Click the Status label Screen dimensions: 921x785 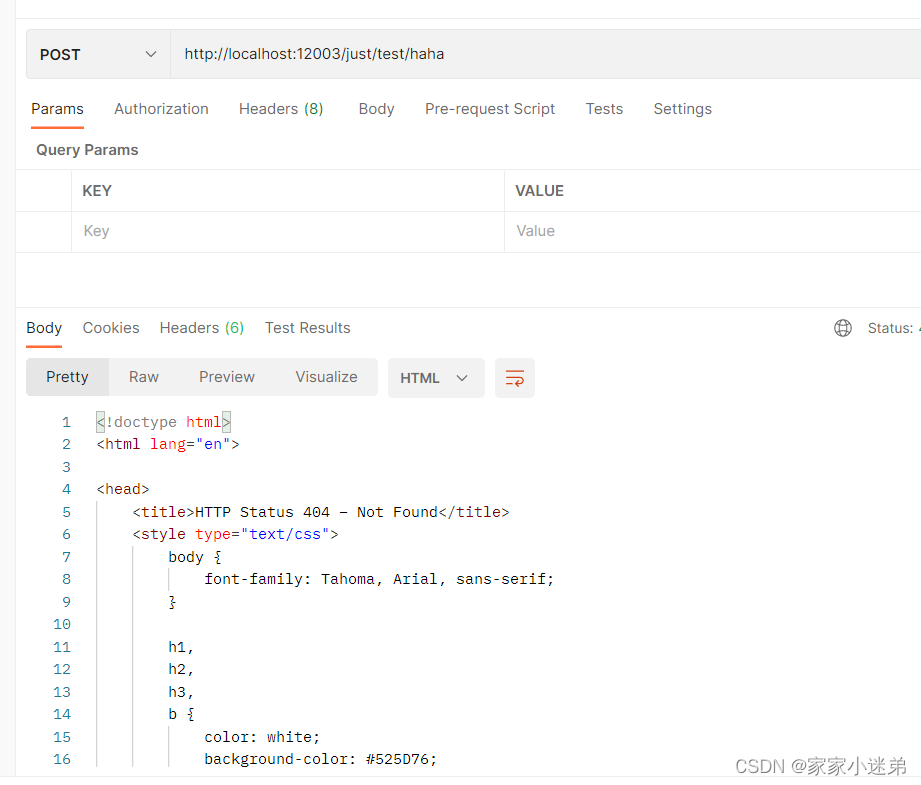click(x=890, y=328)
